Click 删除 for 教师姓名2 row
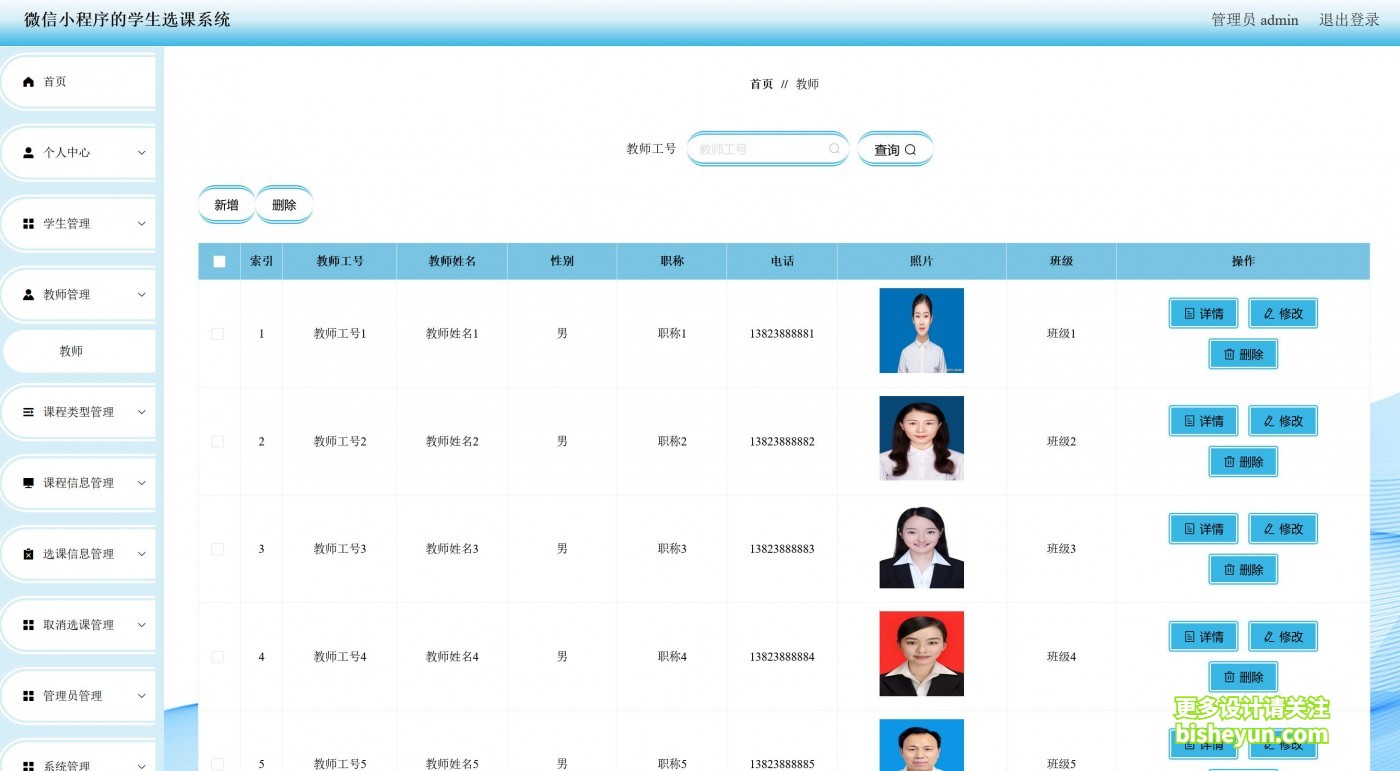 [x=1243, y=462]
